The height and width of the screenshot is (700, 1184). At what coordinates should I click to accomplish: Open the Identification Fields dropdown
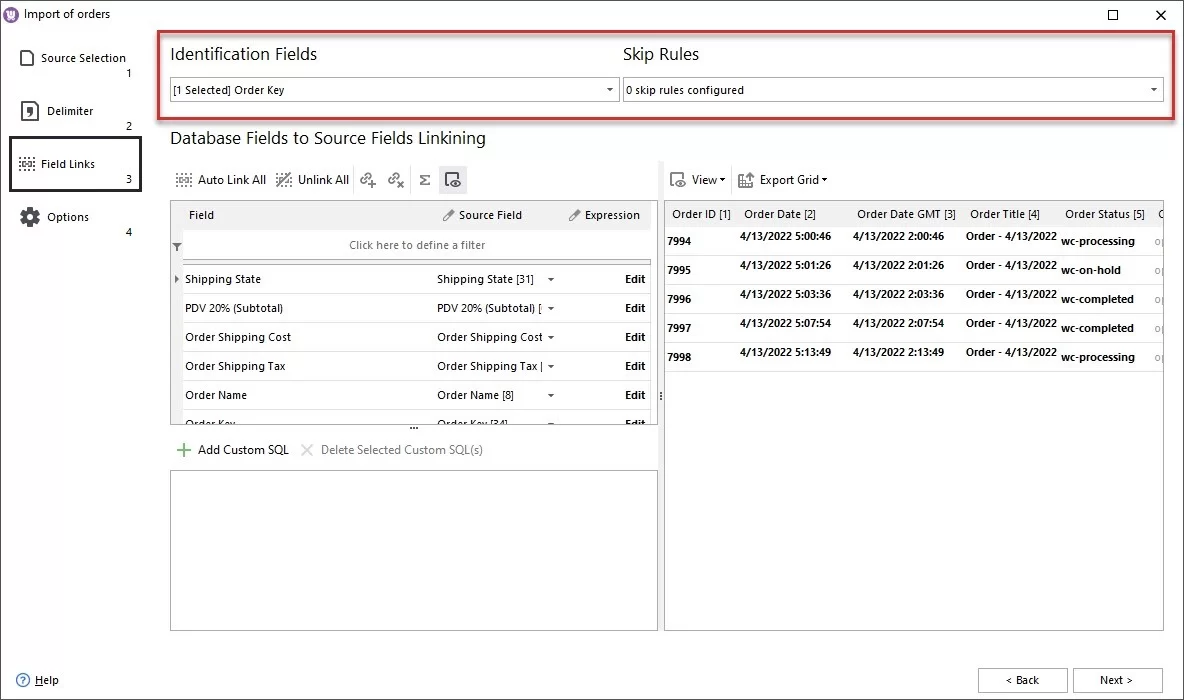click(610, 89)
